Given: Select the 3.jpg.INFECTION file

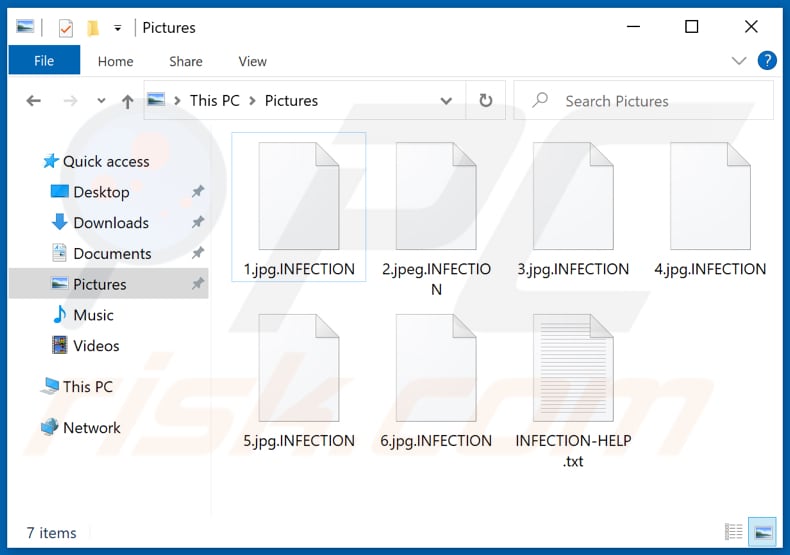Looking at the screenshot, I should [573, 212].
